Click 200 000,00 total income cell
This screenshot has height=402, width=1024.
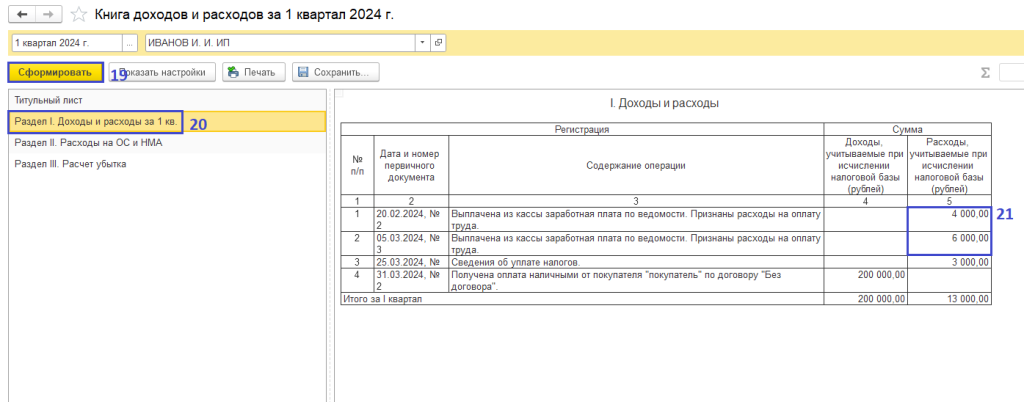click(866, 299)
